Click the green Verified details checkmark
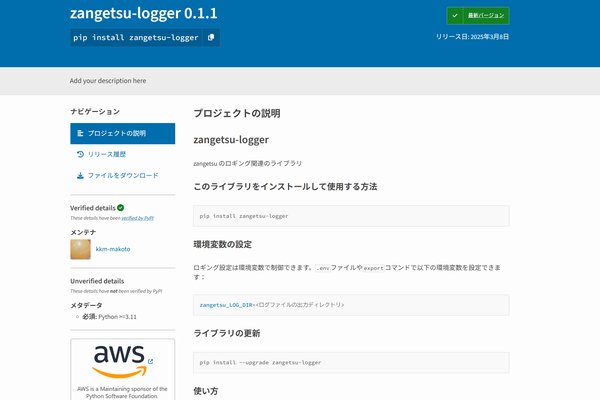 120,207
